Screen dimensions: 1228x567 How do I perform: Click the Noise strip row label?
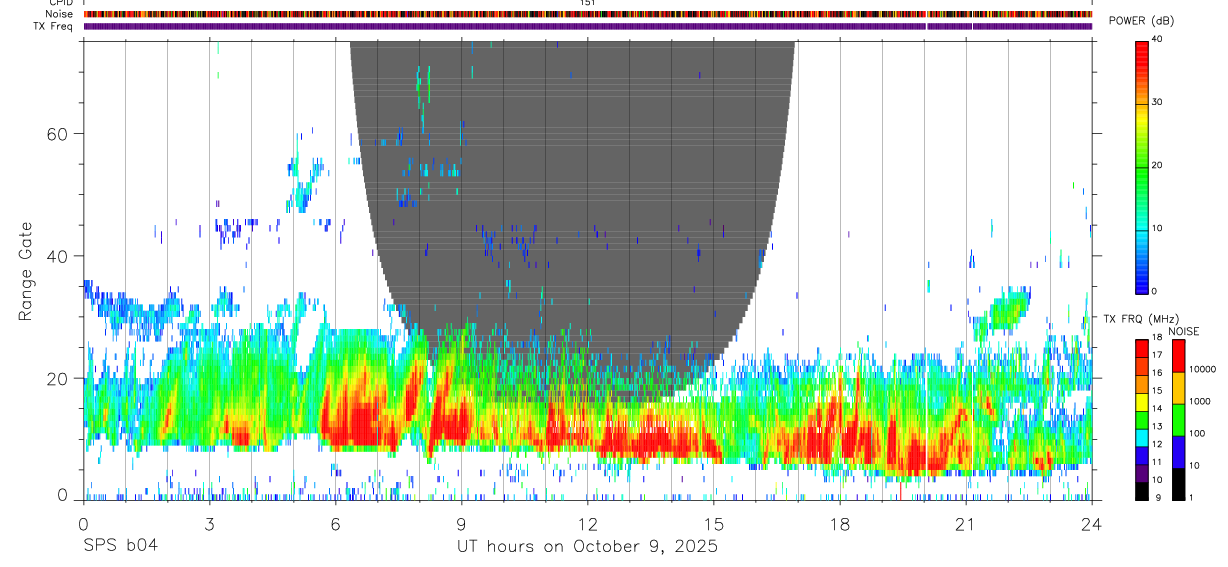pos(60,14)
